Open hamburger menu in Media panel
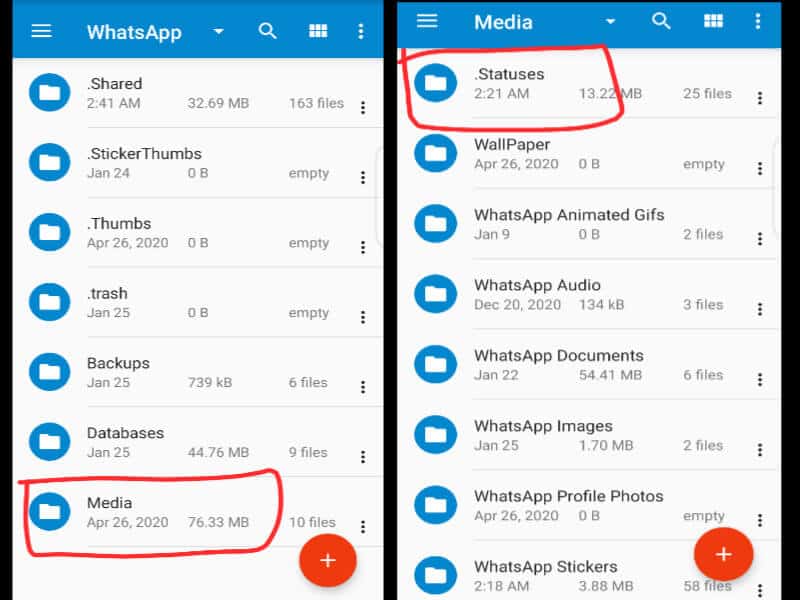This screenshot has height=600, width=800. 427,21
